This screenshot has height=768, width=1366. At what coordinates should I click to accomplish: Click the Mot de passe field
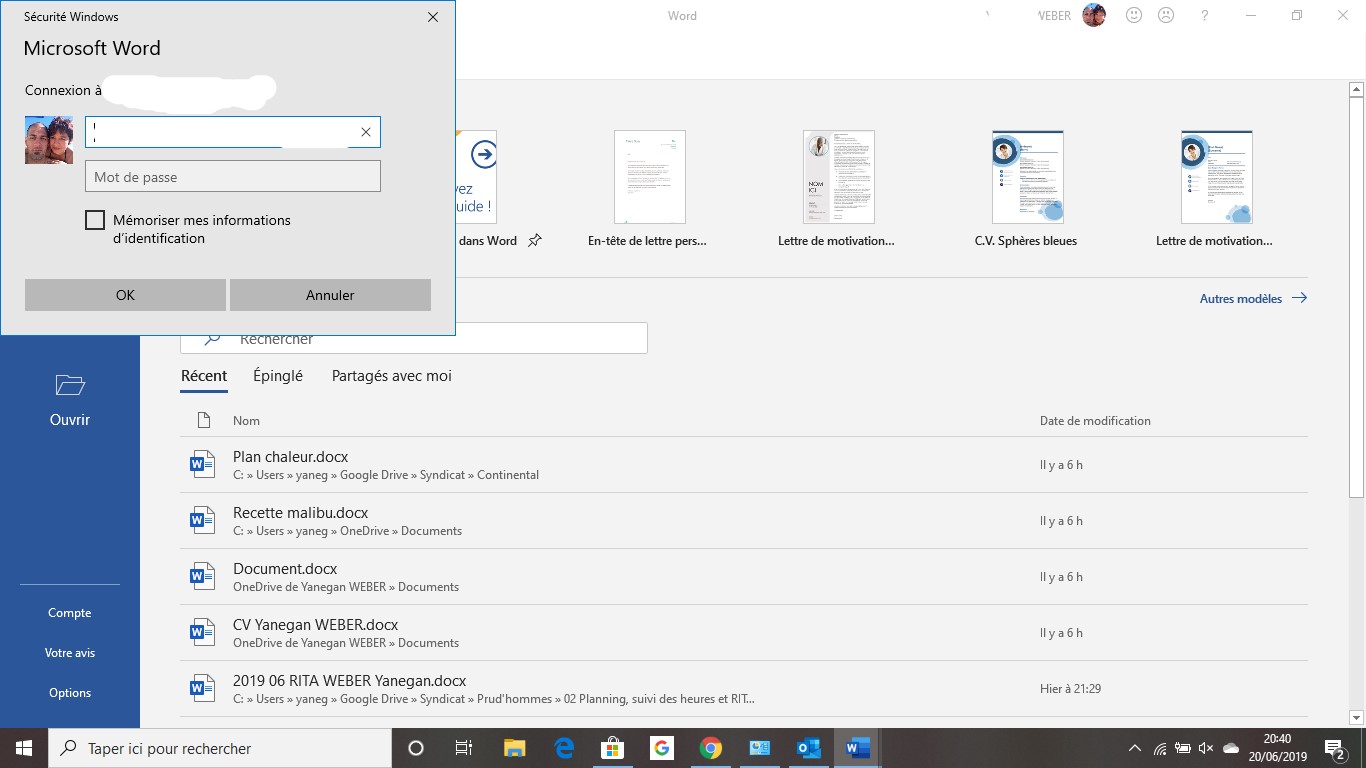pyautogui.click(x=233, y=176)
